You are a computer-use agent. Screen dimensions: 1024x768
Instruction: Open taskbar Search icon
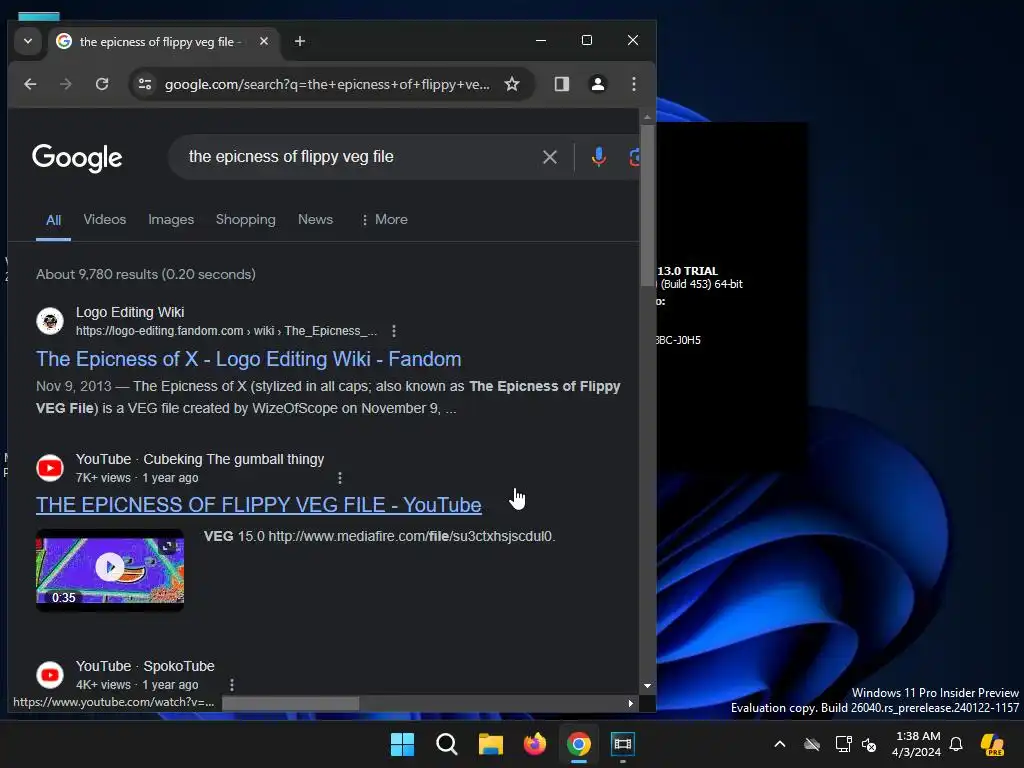tap(447, 744)
